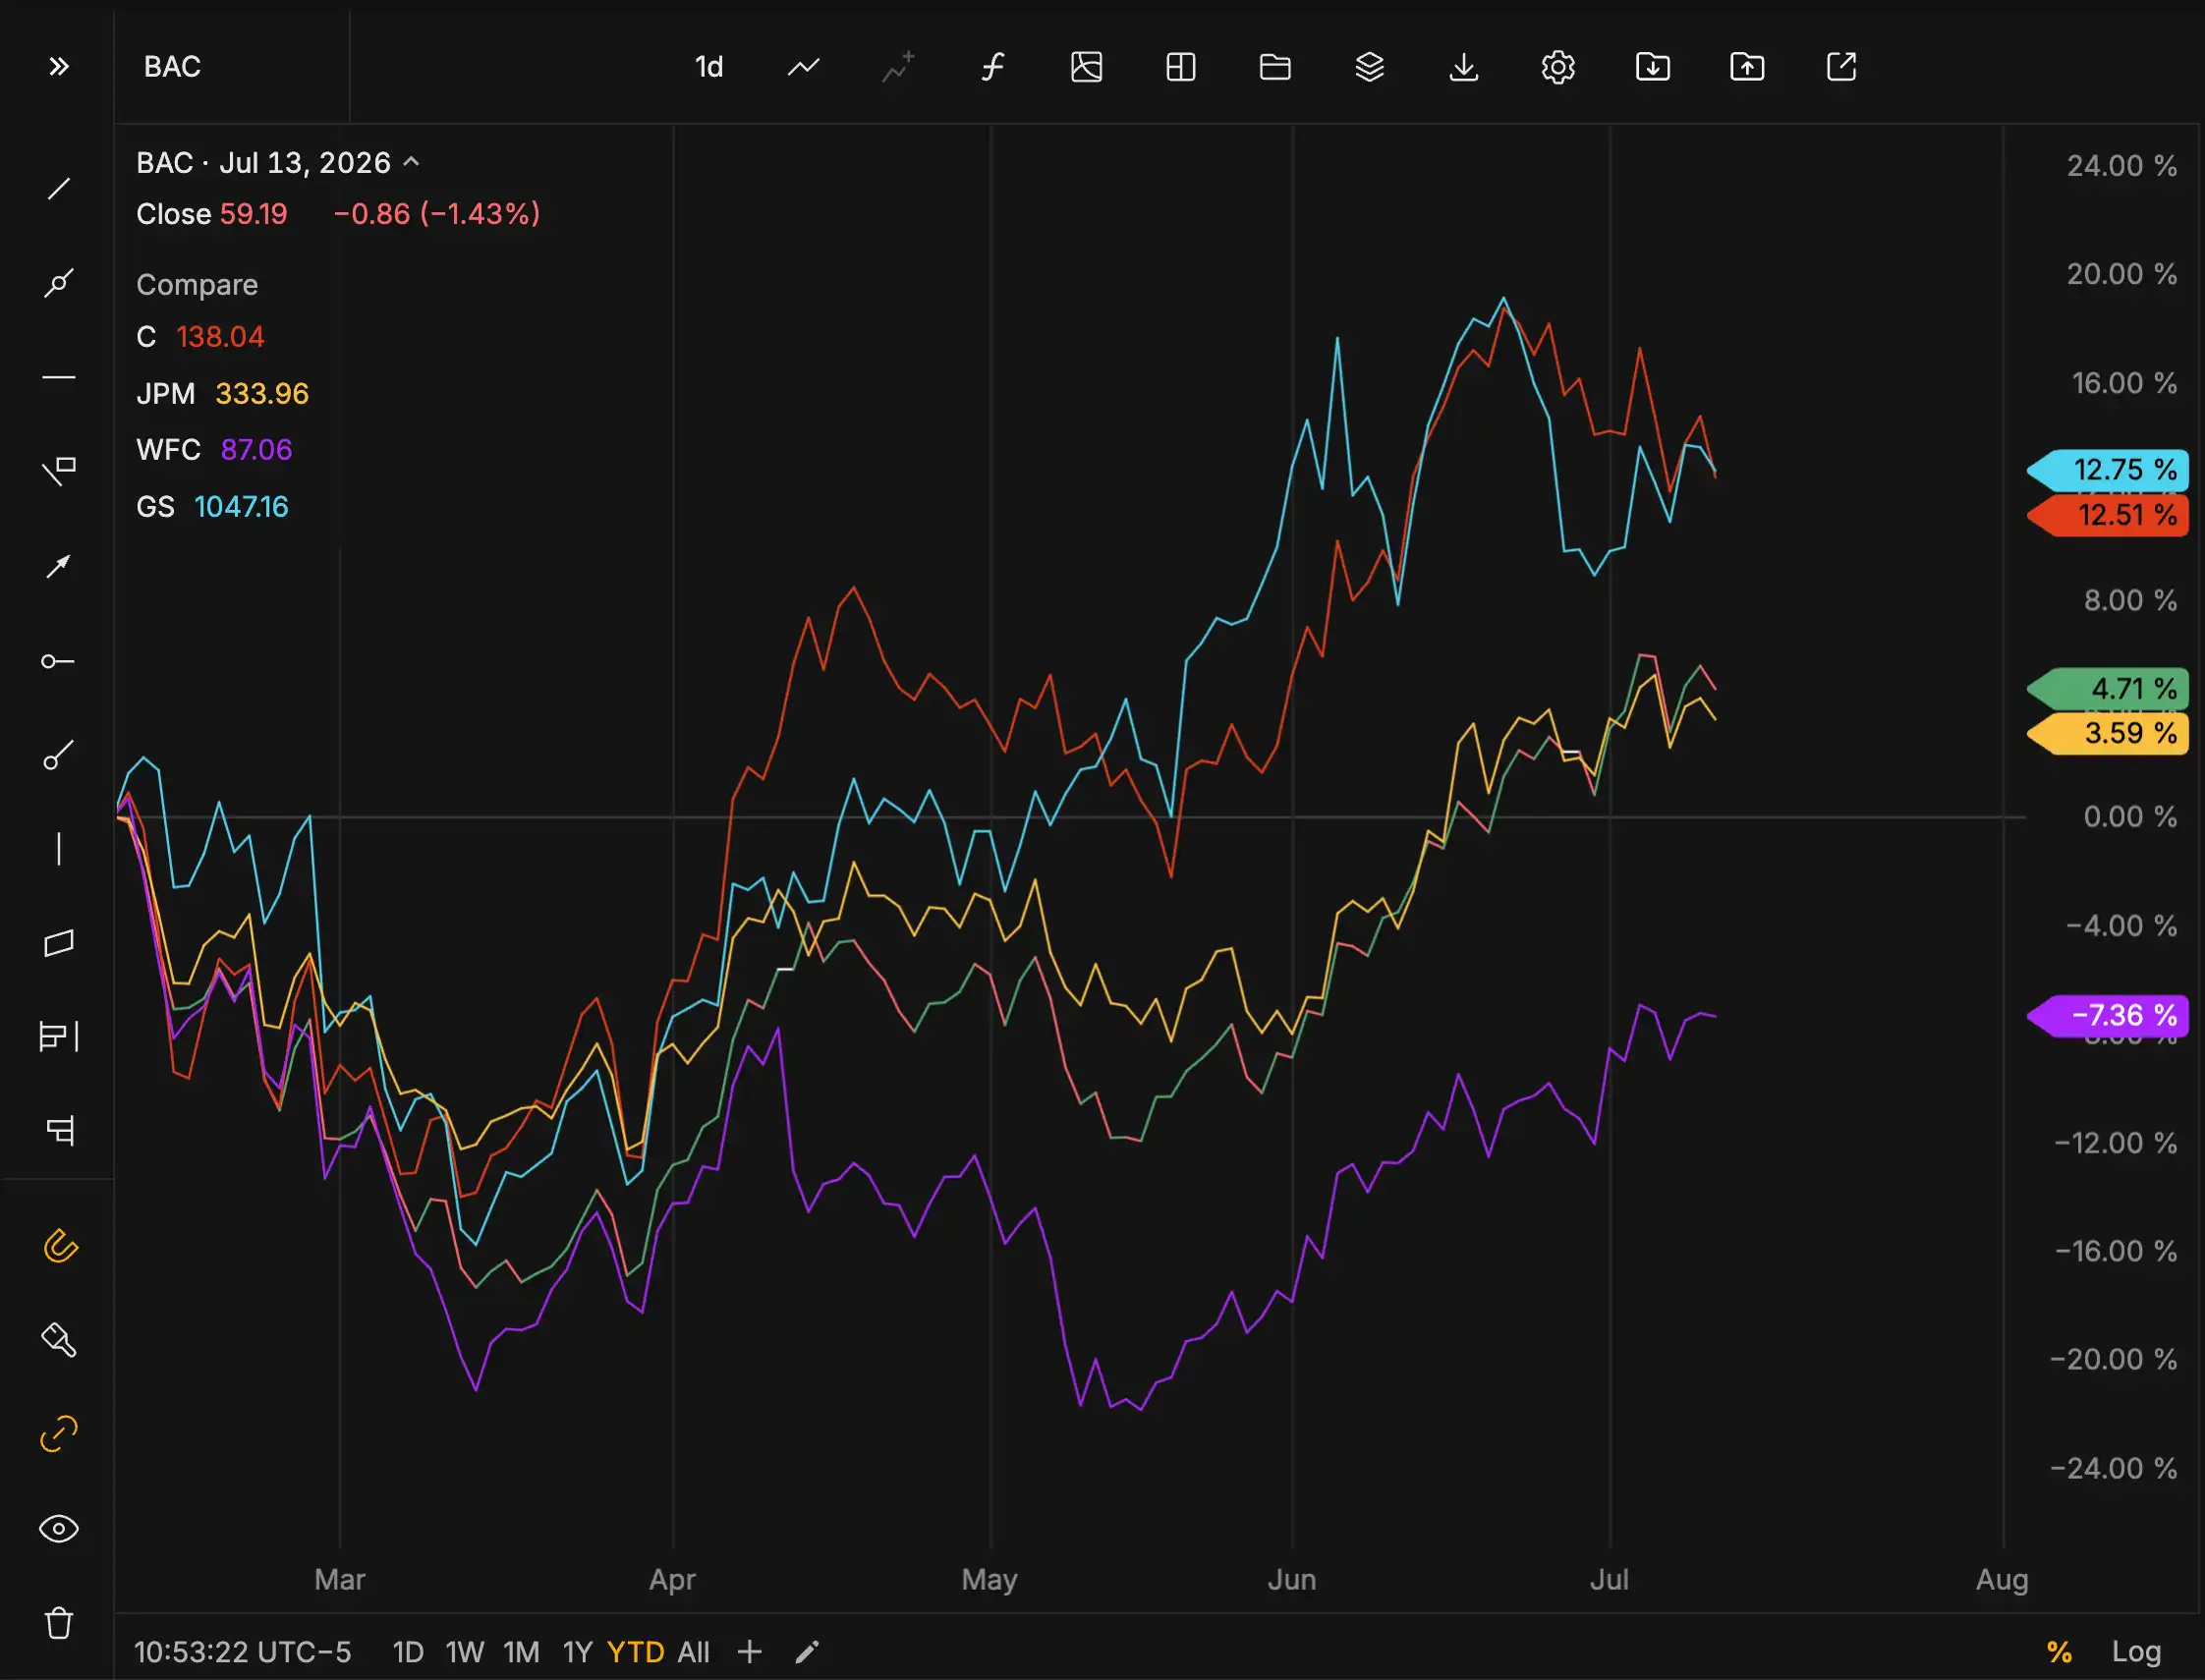Viewport: 2205px width, 1680px height.
Task: Switch to the 1Y time range
Action: click(x=578, y=1652)
